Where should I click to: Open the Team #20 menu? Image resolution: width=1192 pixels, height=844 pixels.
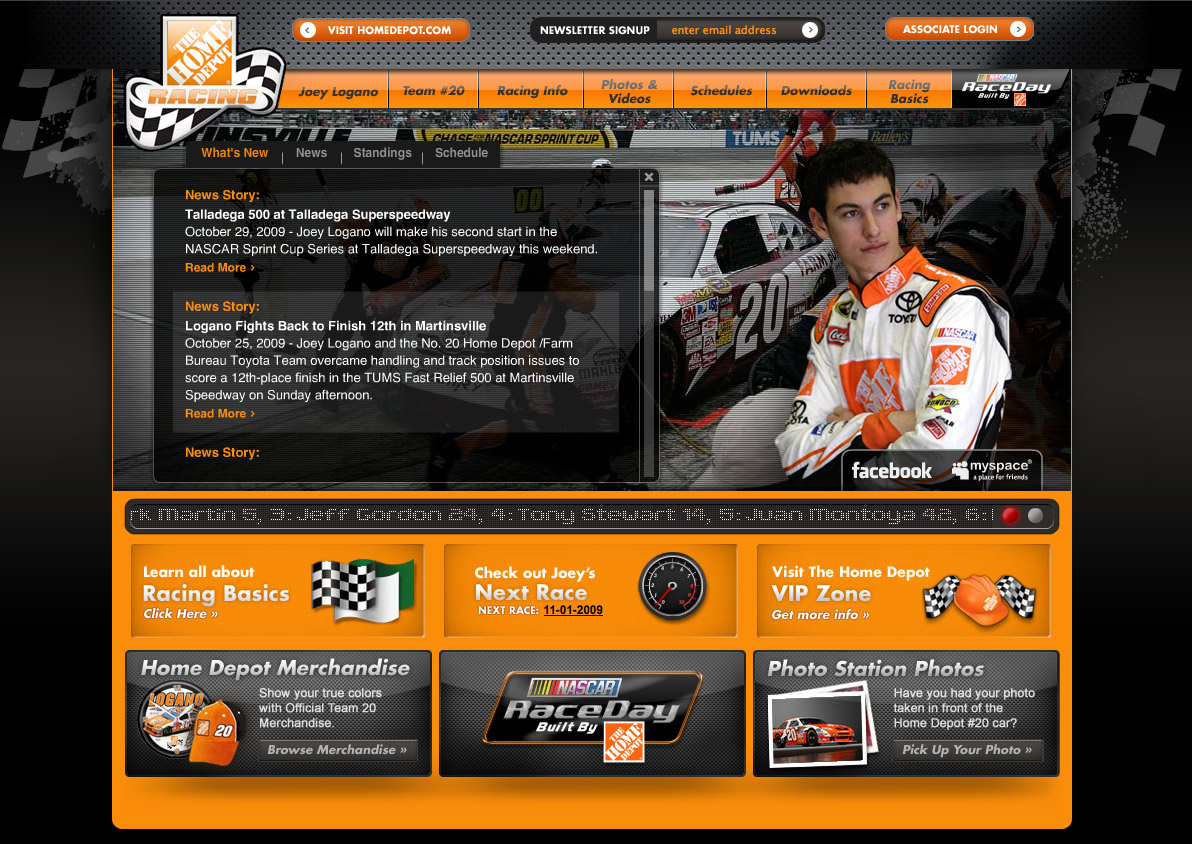coord(433,90)
